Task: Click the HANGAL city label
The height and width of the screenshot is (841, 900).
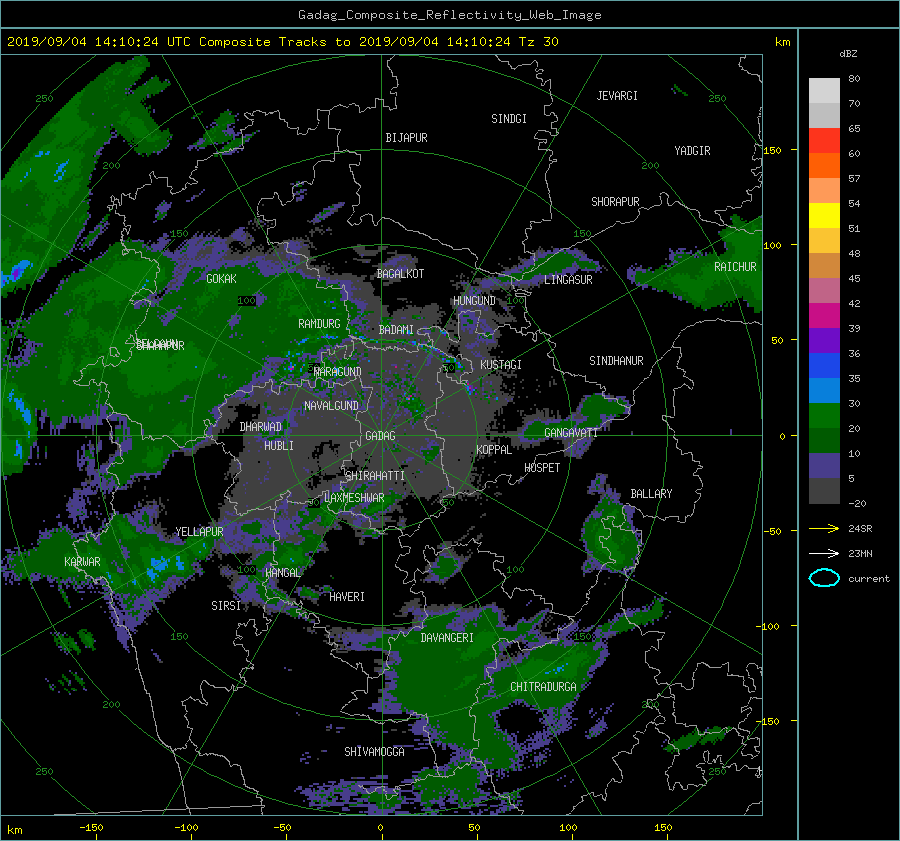Action: (283, 572)
